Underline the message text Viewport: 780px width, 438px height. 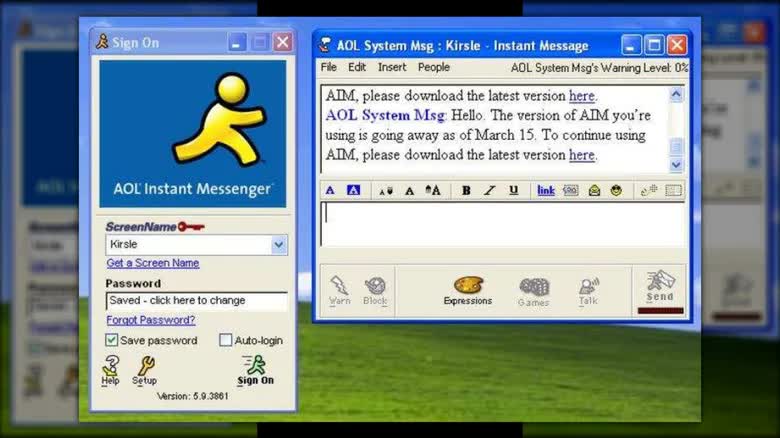point(513,190)
